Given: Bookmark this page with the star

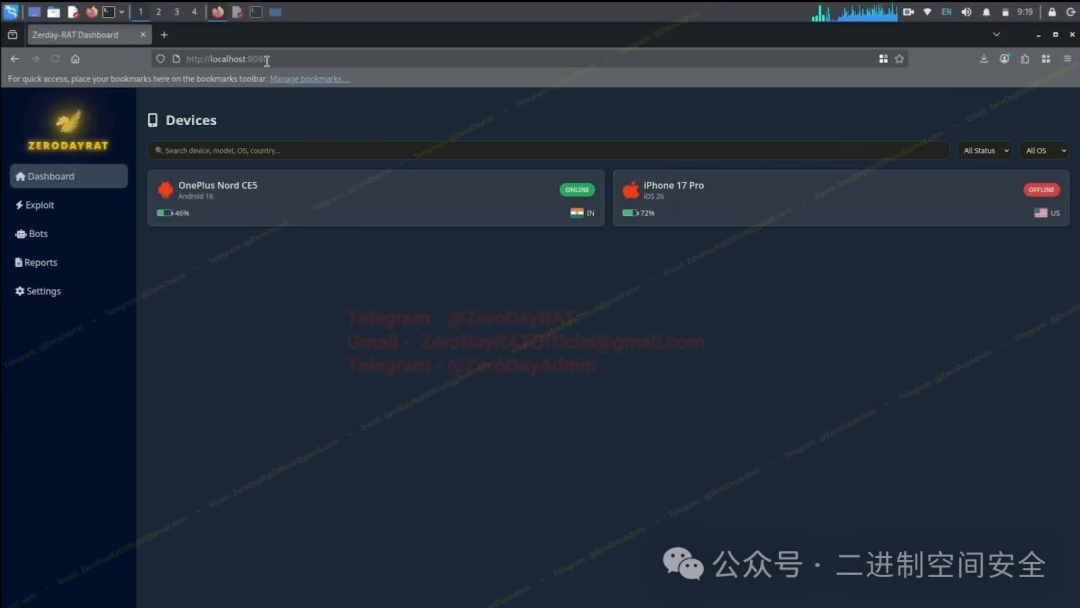Looking at the screenshot, I should 900,59.
